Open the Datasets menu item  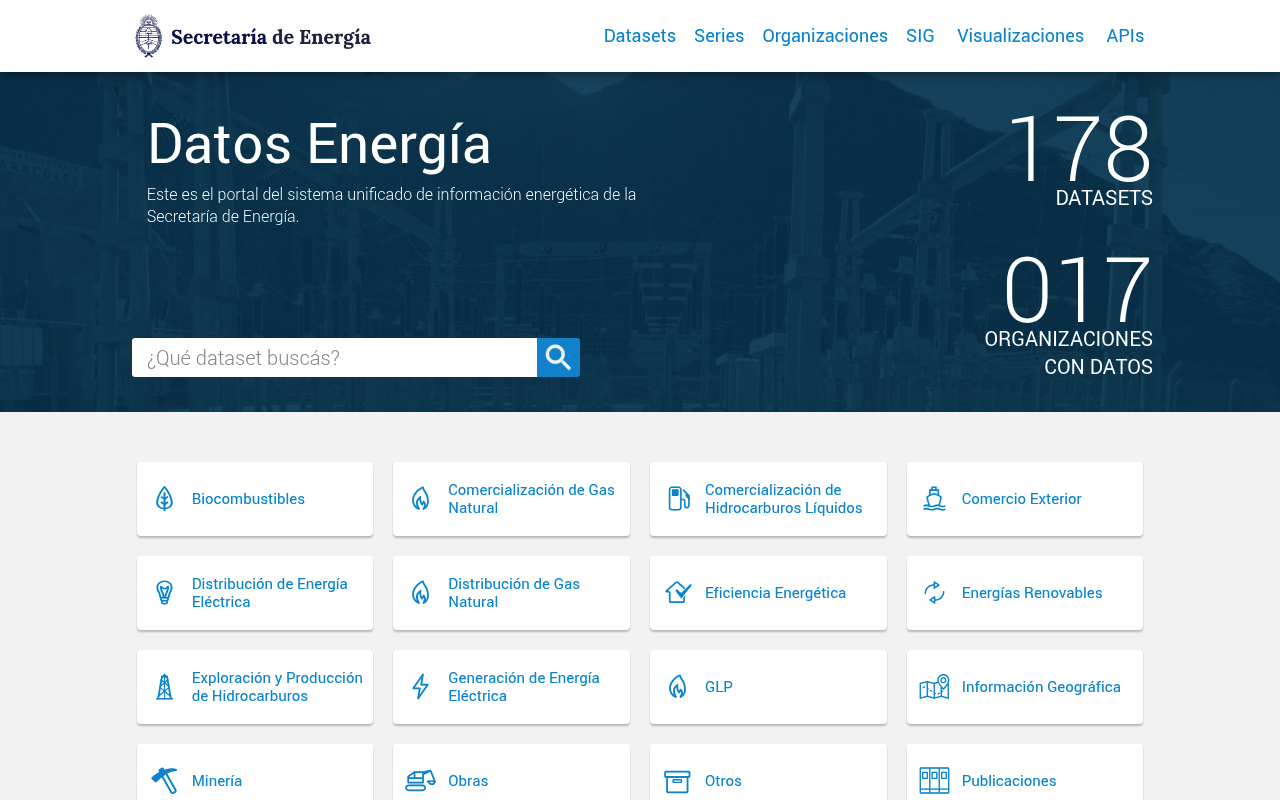click(640, 36)
